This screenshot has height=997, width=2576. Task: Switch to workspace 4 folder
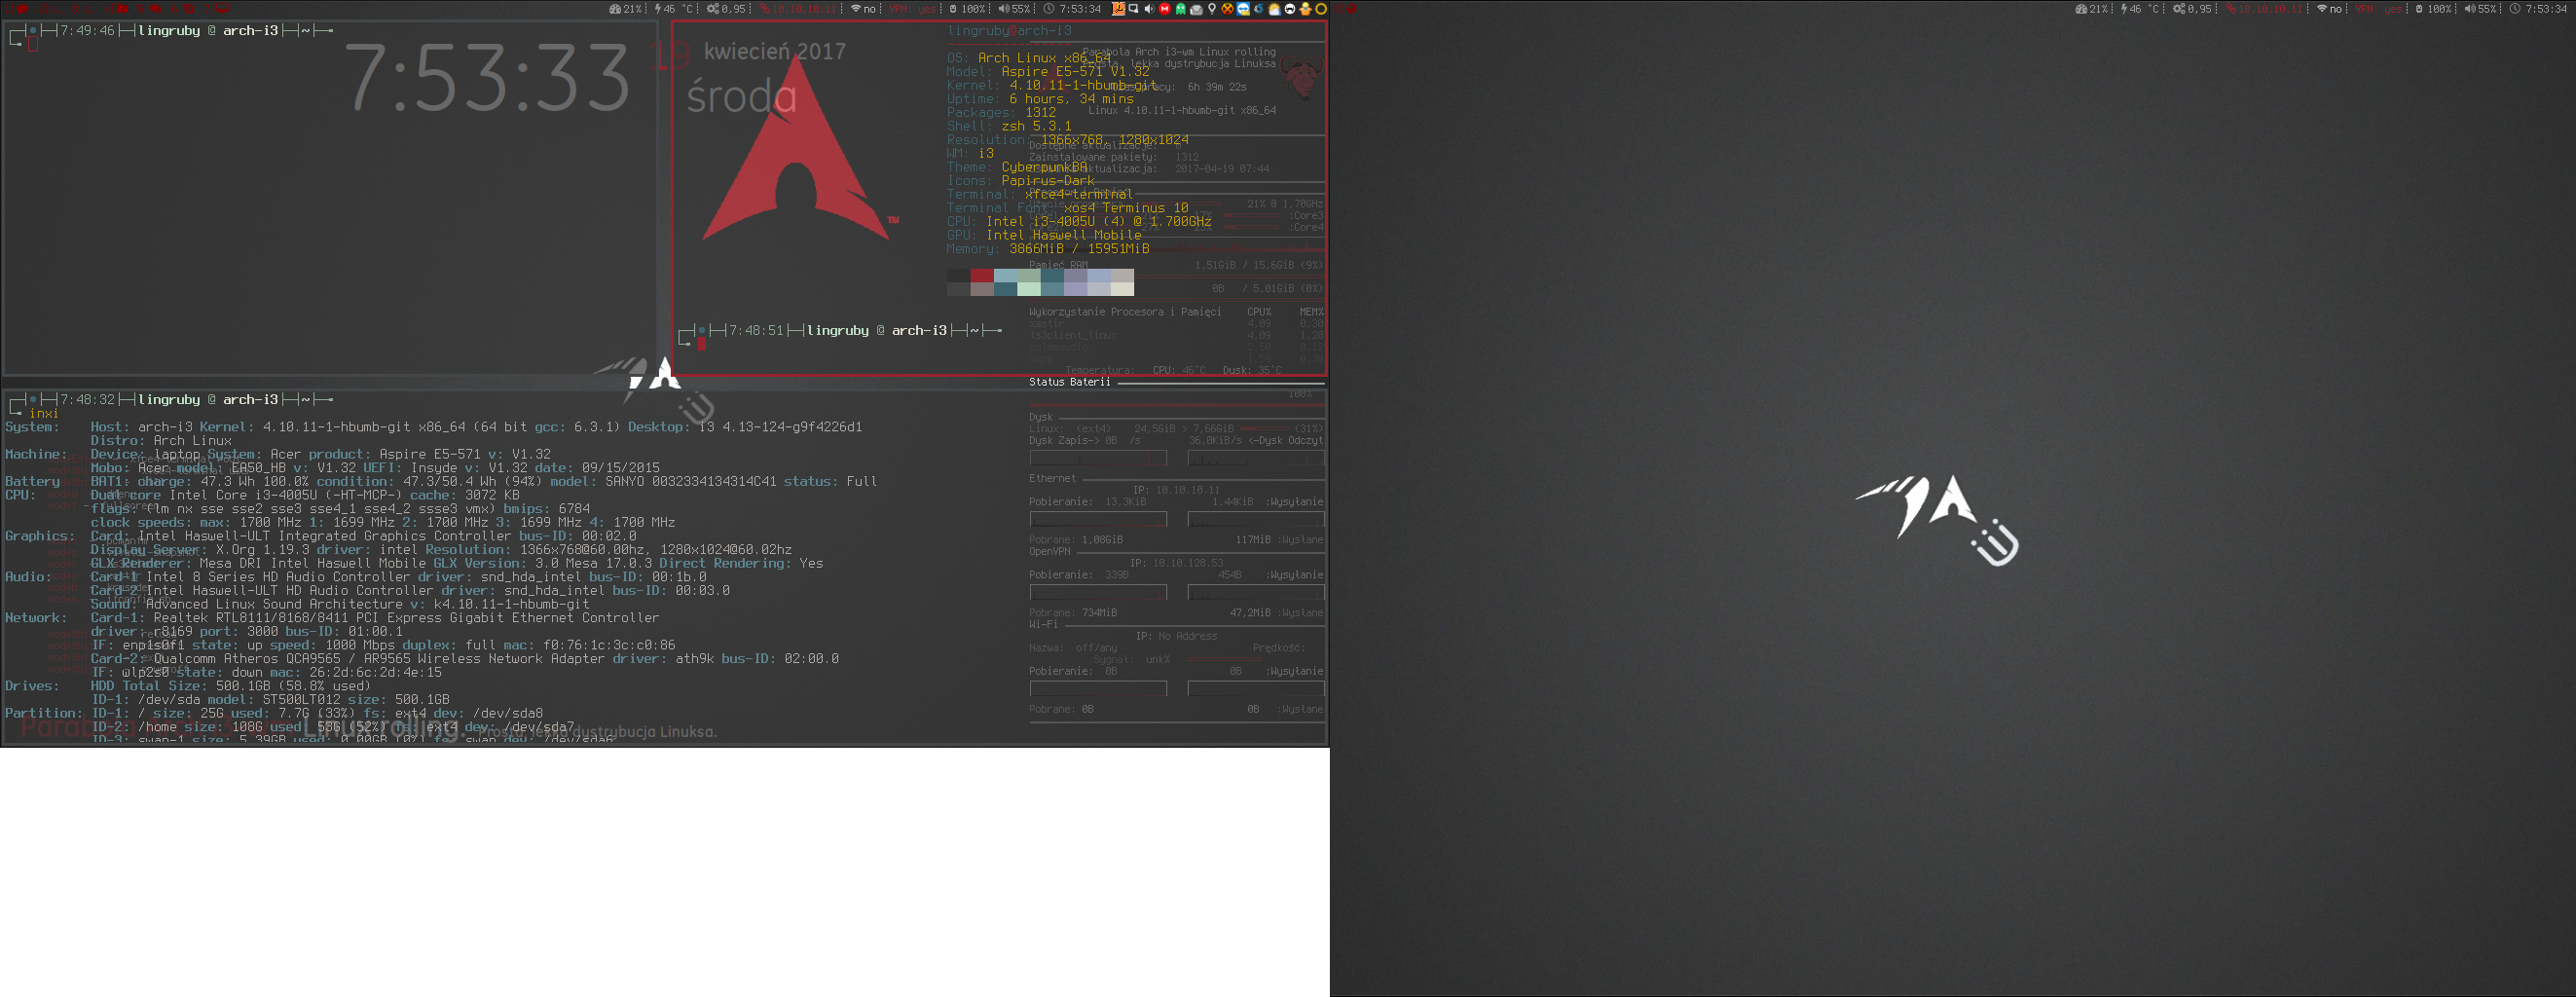[x=123, y=9]
